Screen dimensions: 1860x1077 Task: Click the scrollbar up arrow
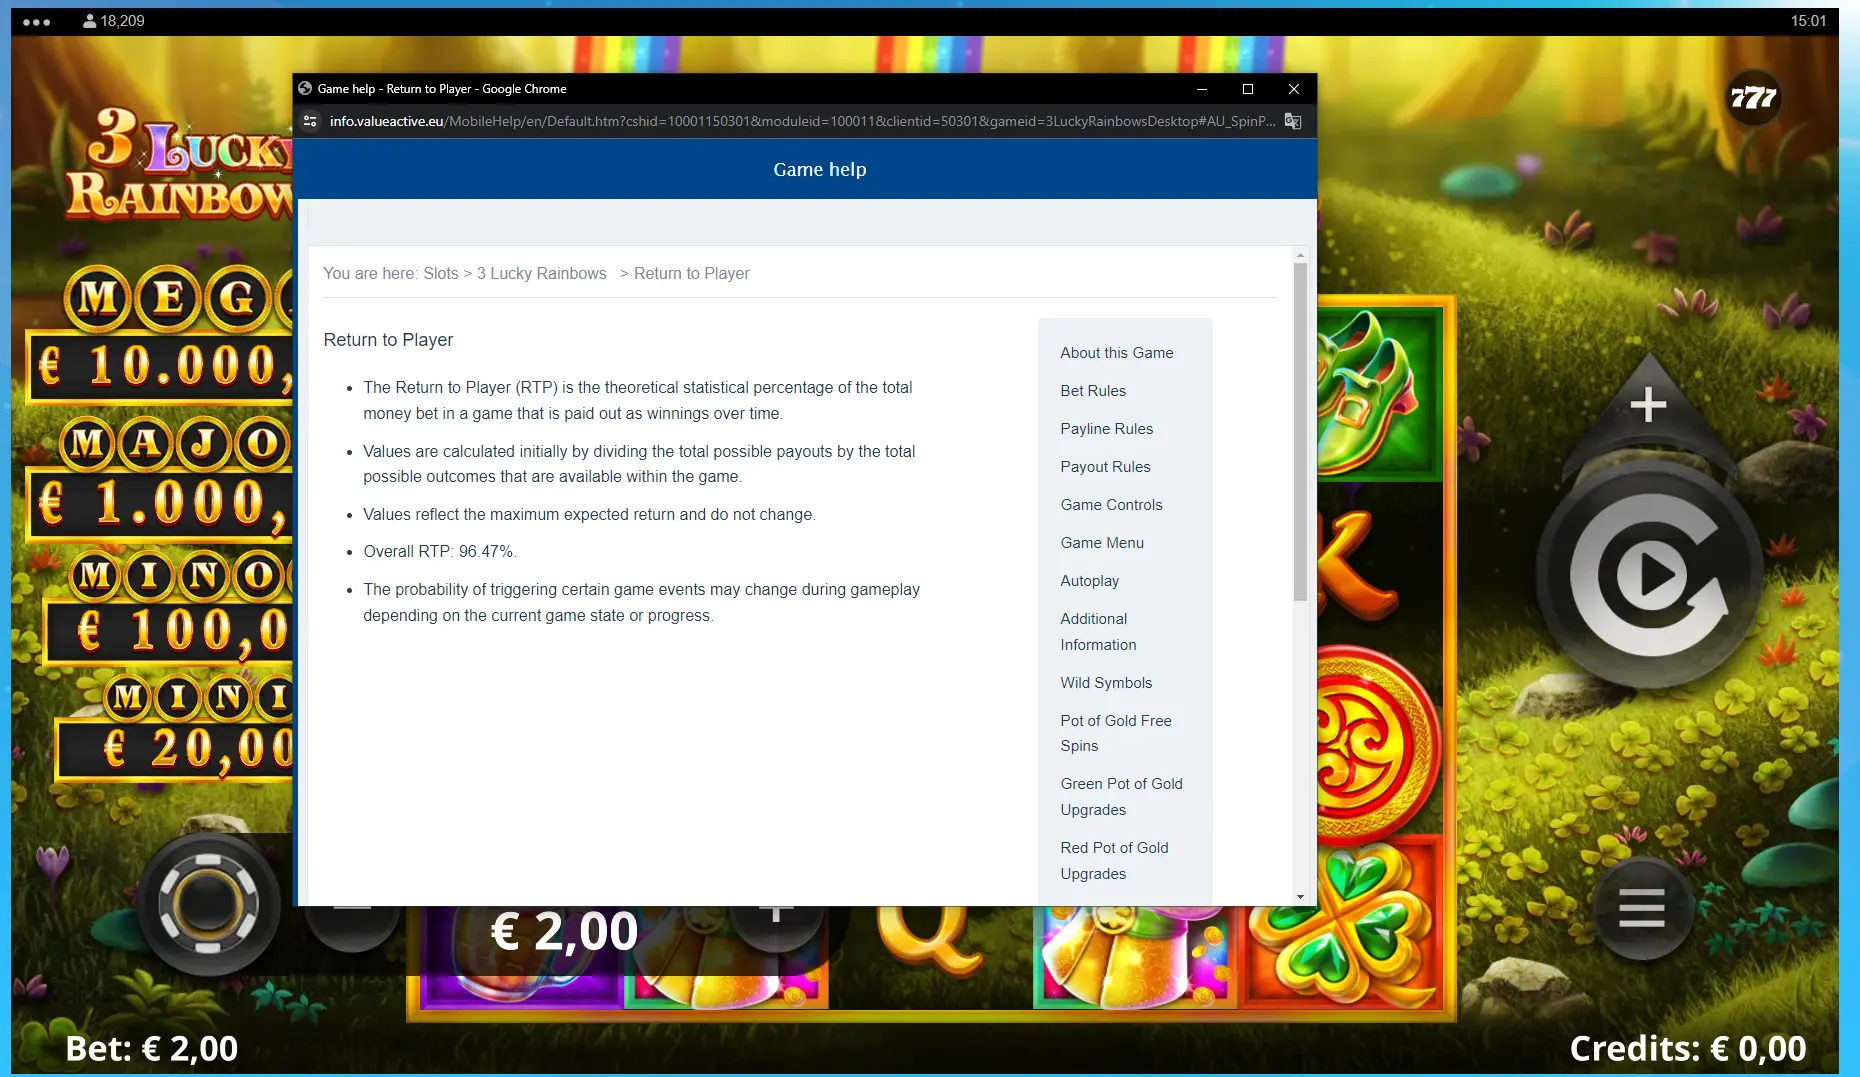(x=1300, y=255)
